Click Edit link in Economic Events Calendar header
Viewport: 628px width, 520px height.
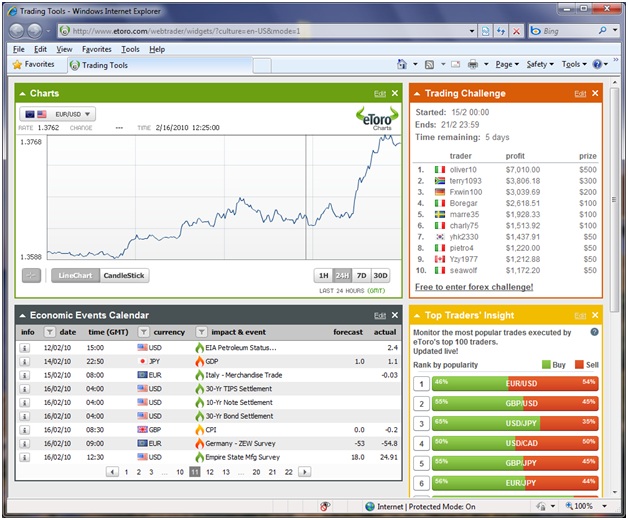(x=380, y=316)
